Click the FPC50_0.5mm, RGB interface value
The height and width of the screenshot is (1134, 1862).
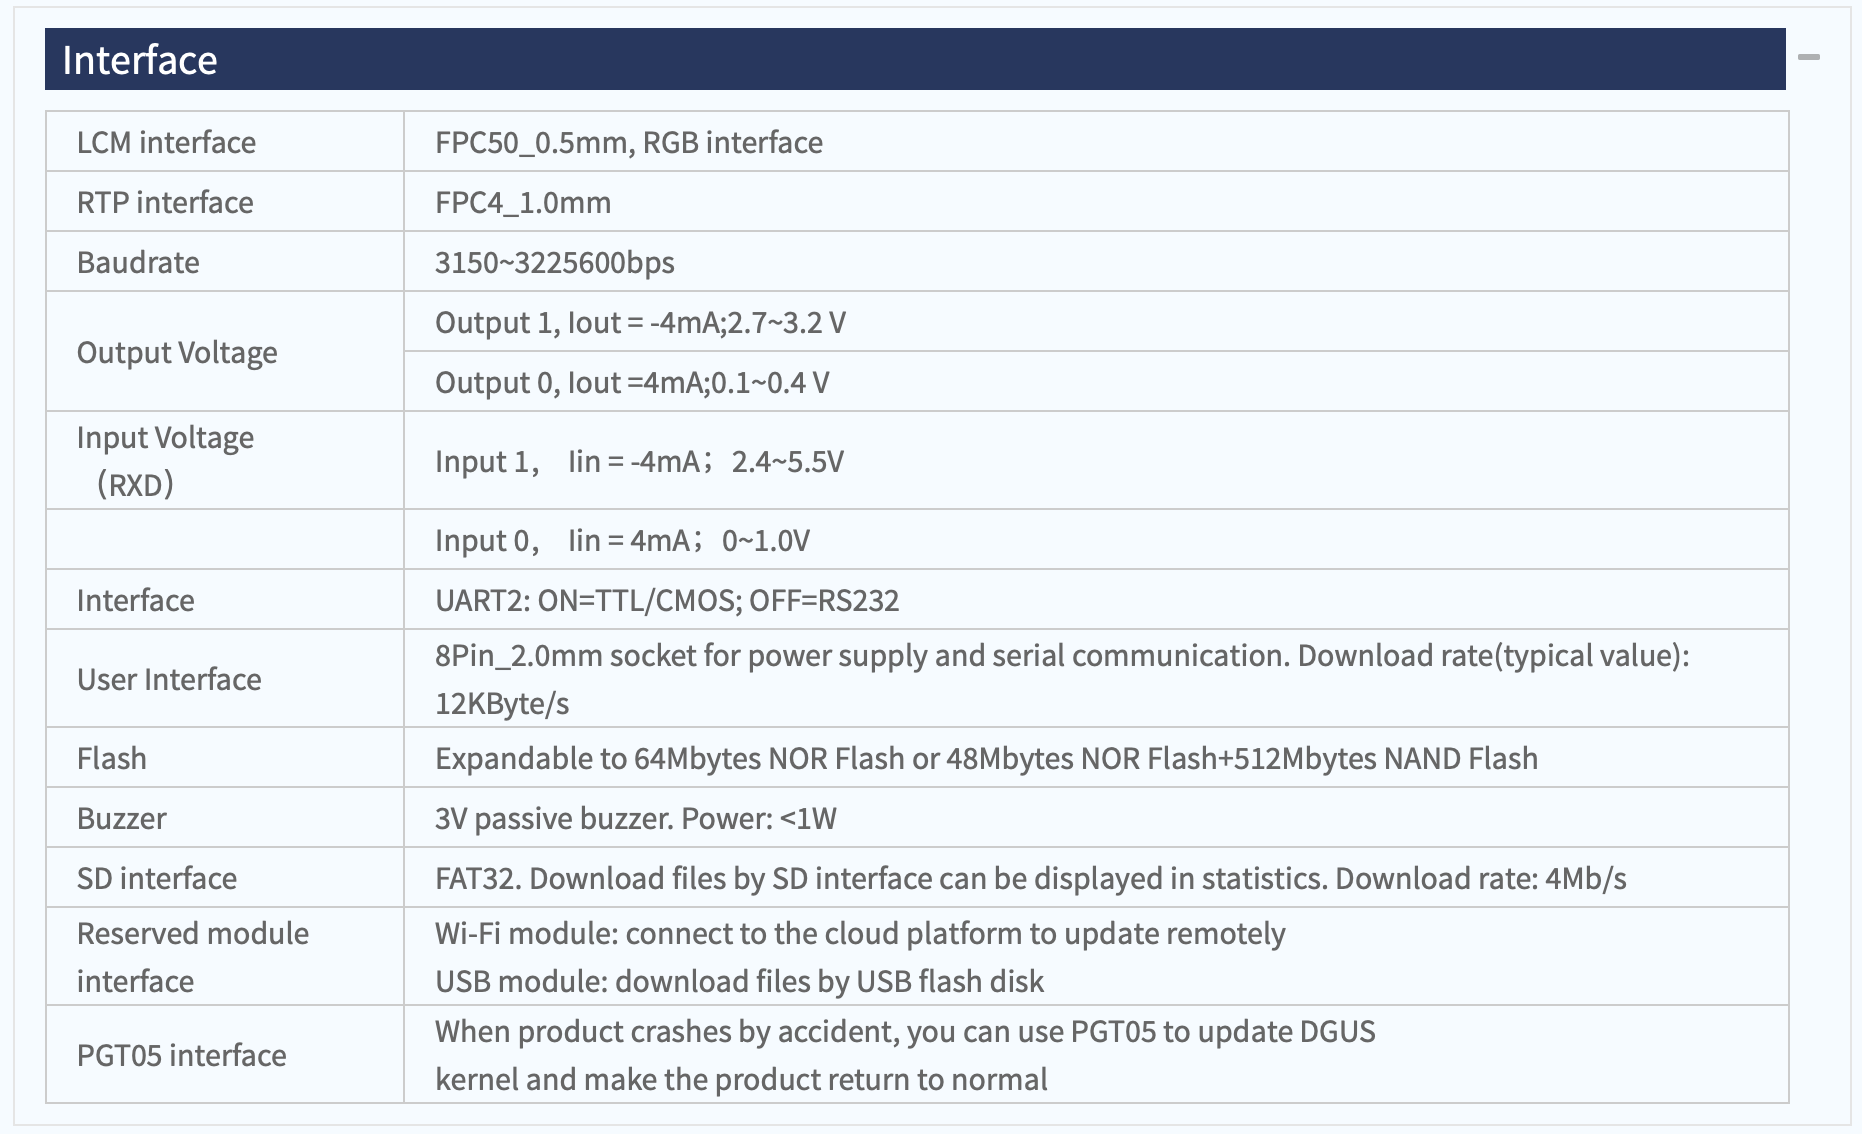(x=629, y=142)
